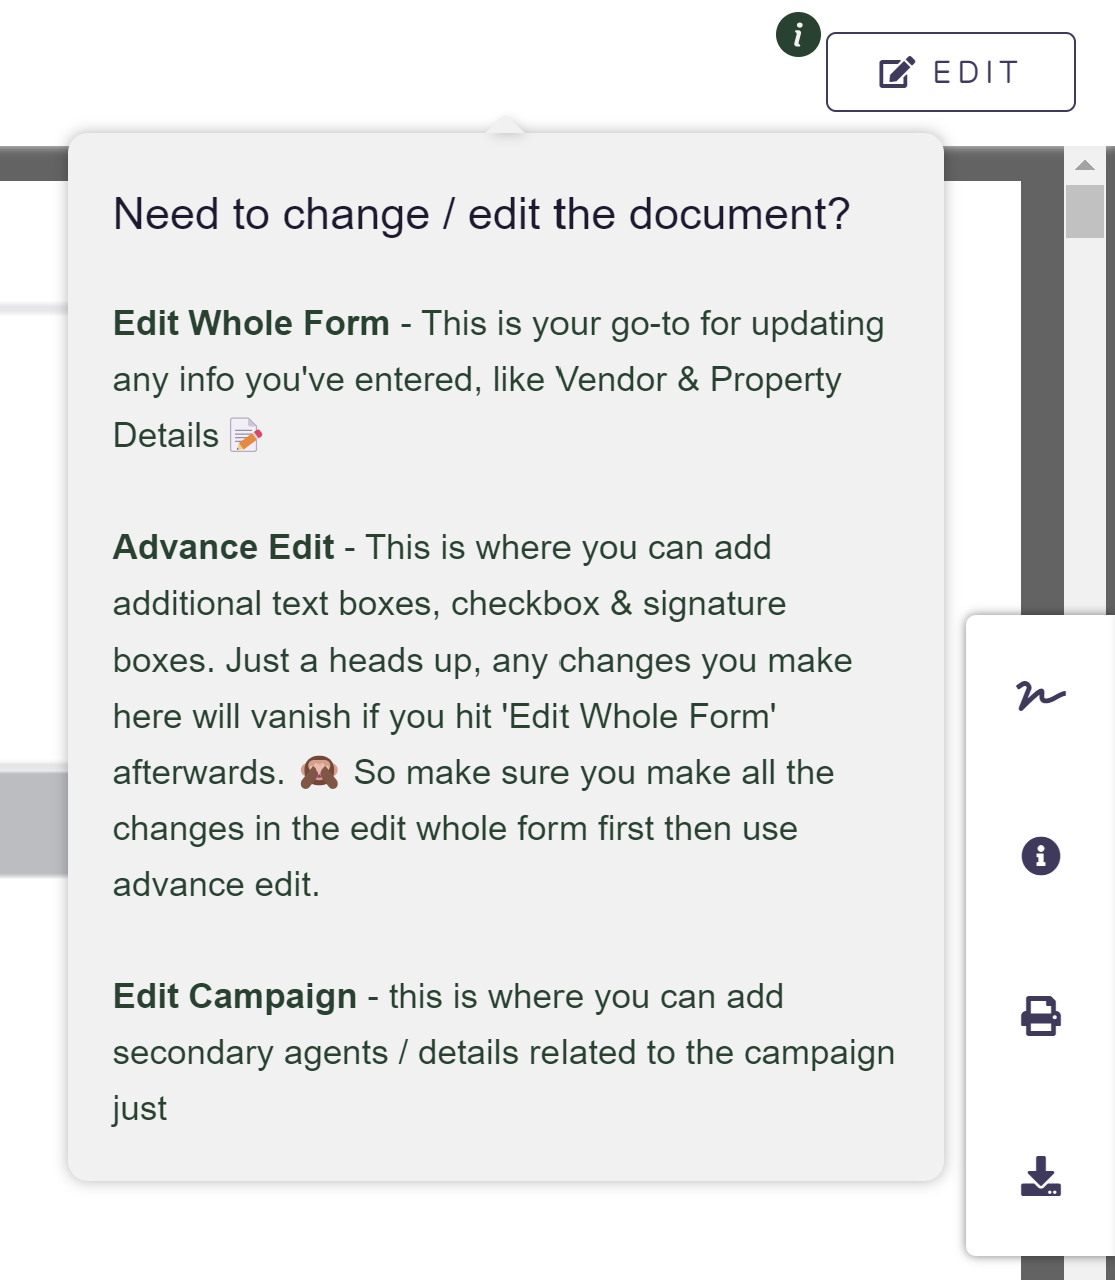Click the see-no-evil monkey emoji
This screenshot has height=1280, width=1115.
(x=319, y=773)
